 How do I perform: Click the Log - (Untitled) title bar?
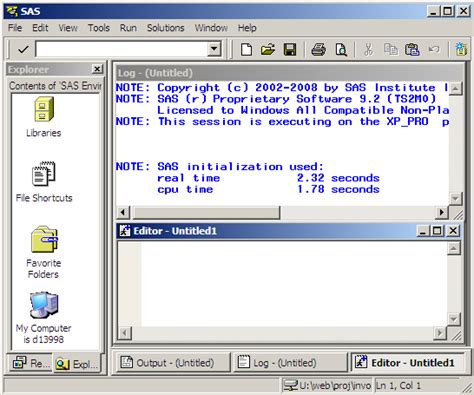289,73
